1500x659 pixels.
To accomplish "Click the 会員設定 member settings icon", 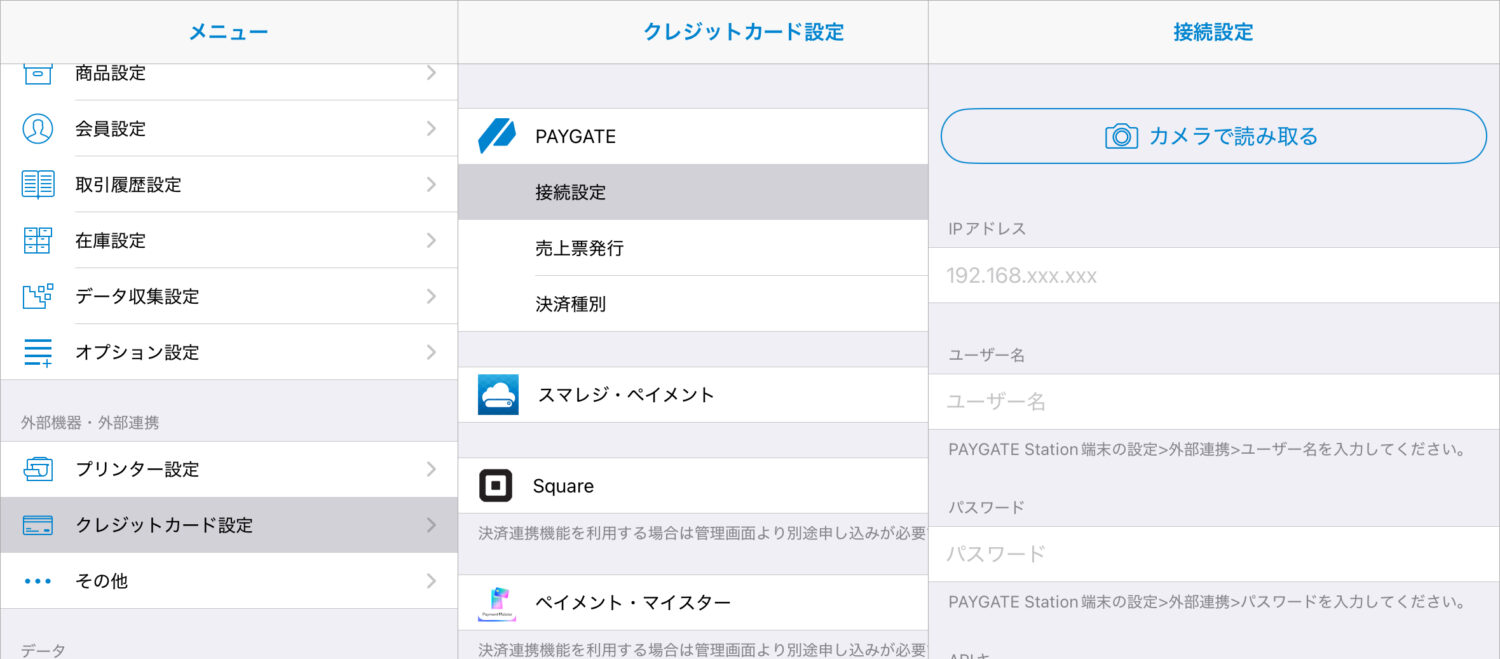I will (x=37, y=129).
